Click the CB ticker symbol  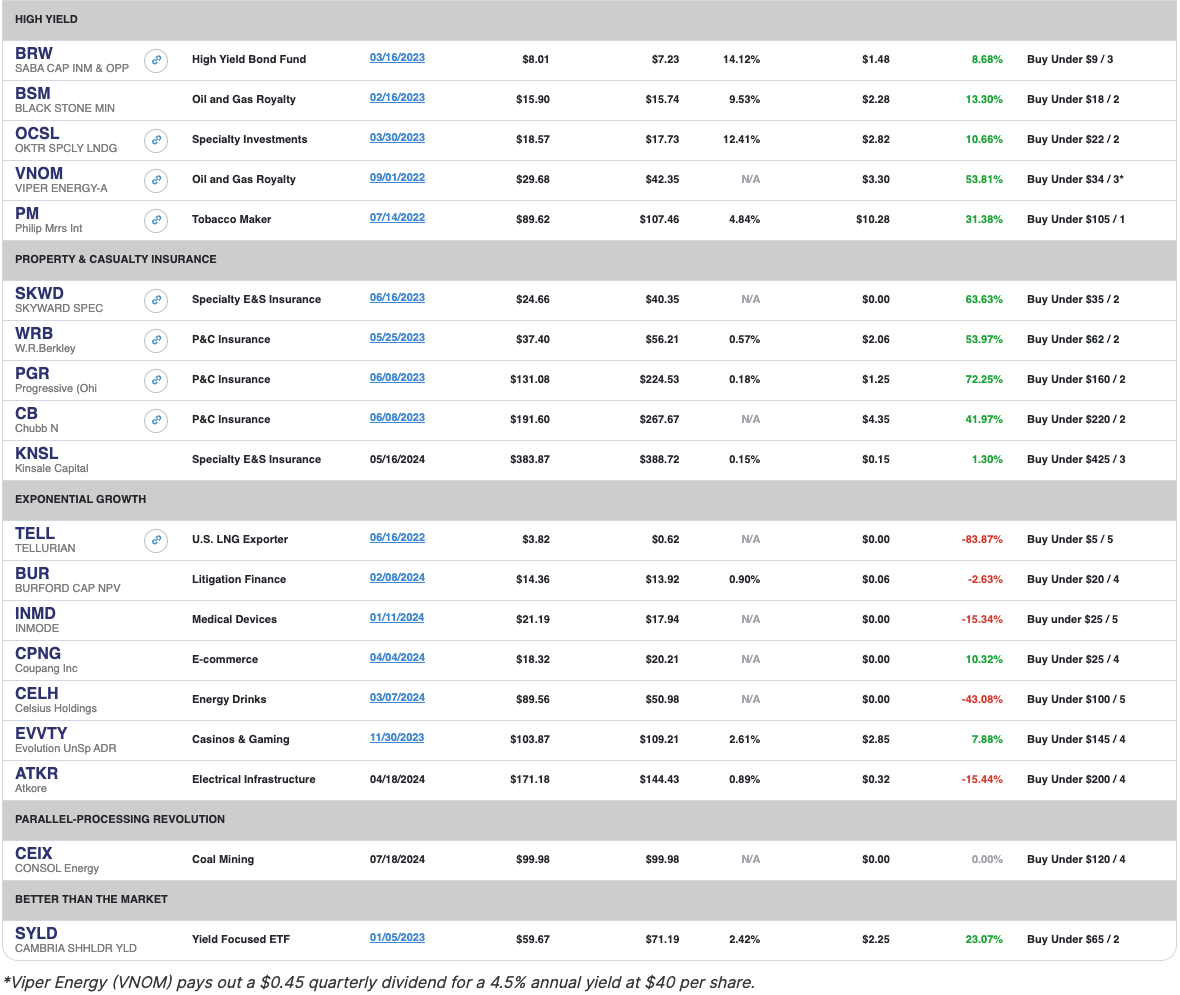(x=26, y=413)
